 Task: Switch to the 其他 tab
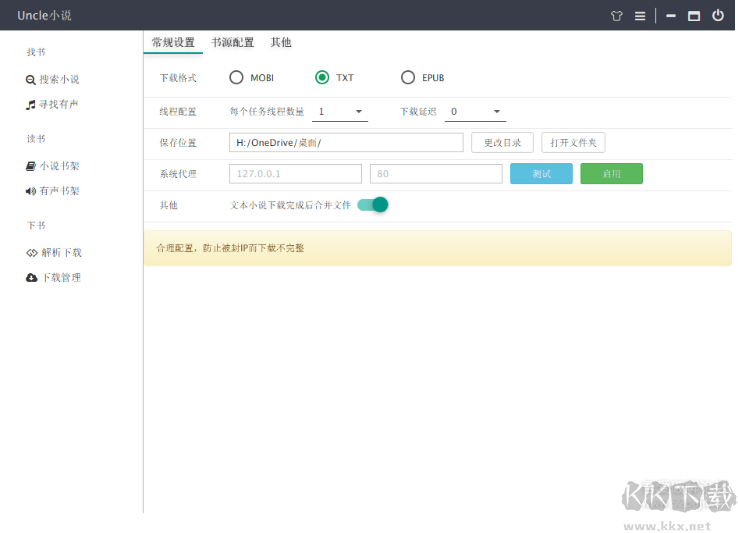tap(281, 43)
